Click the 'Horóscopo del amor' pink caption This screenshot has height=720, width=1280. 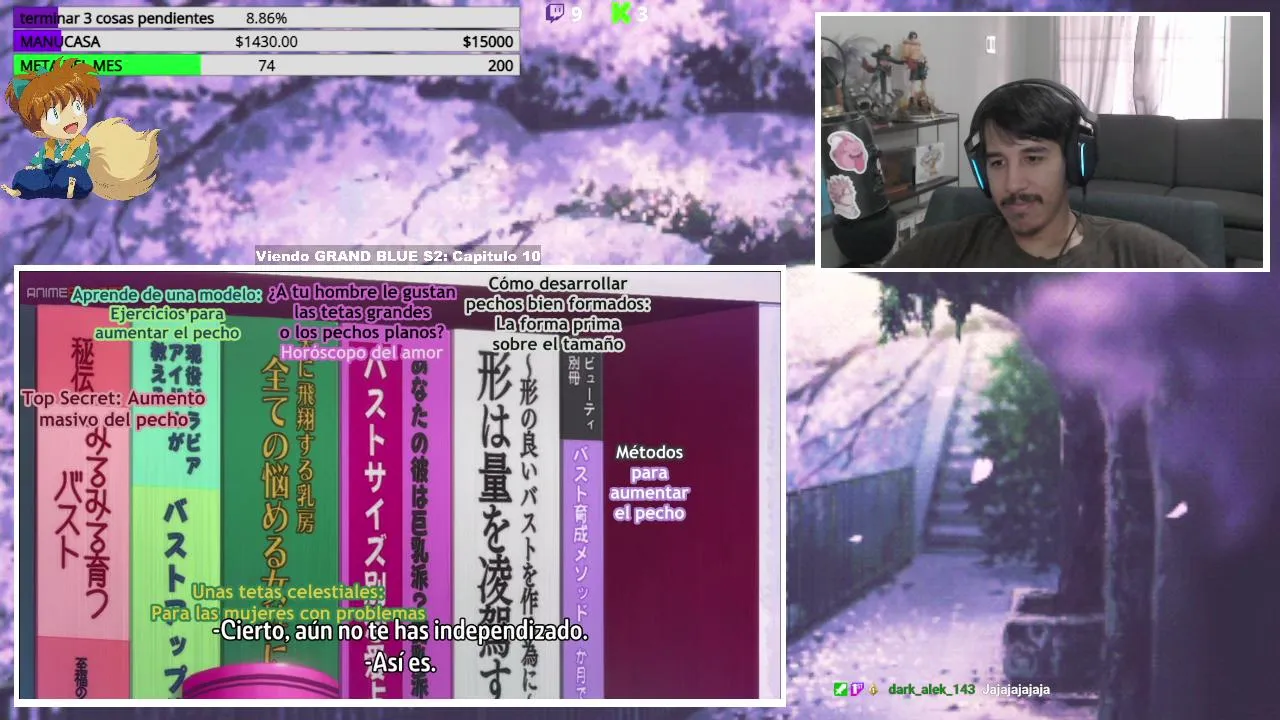(361, 352)
